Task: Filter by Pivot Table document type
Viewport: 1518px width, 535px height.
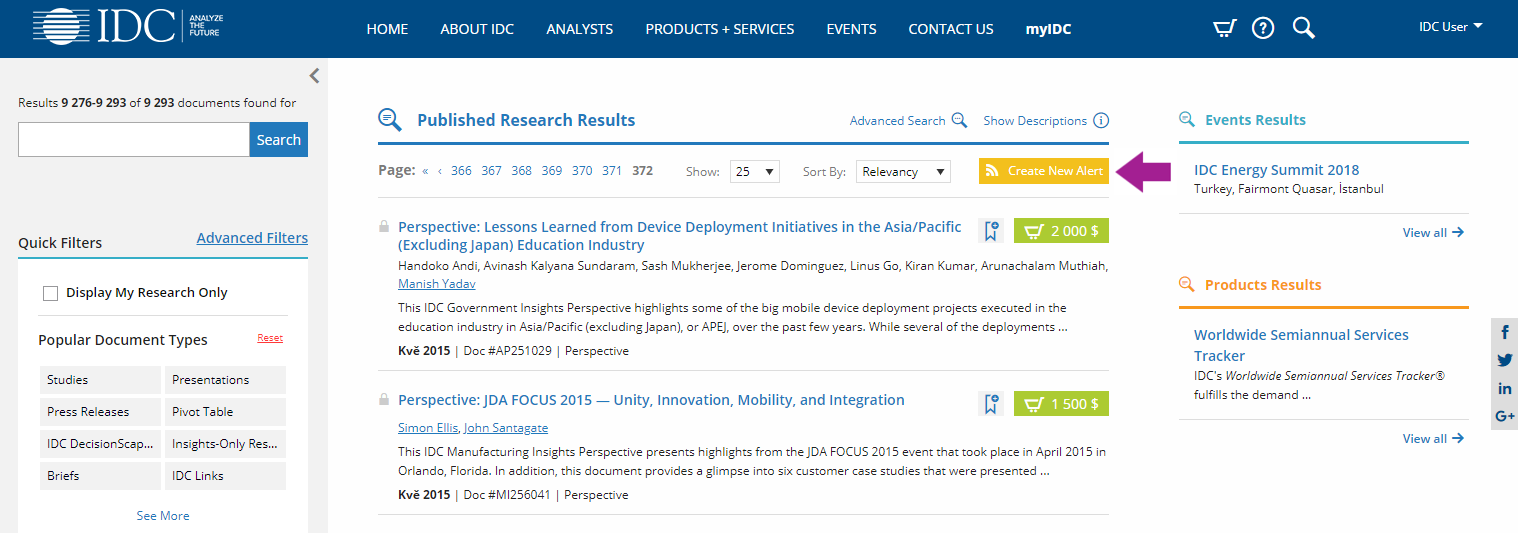Action: [225, 412]
